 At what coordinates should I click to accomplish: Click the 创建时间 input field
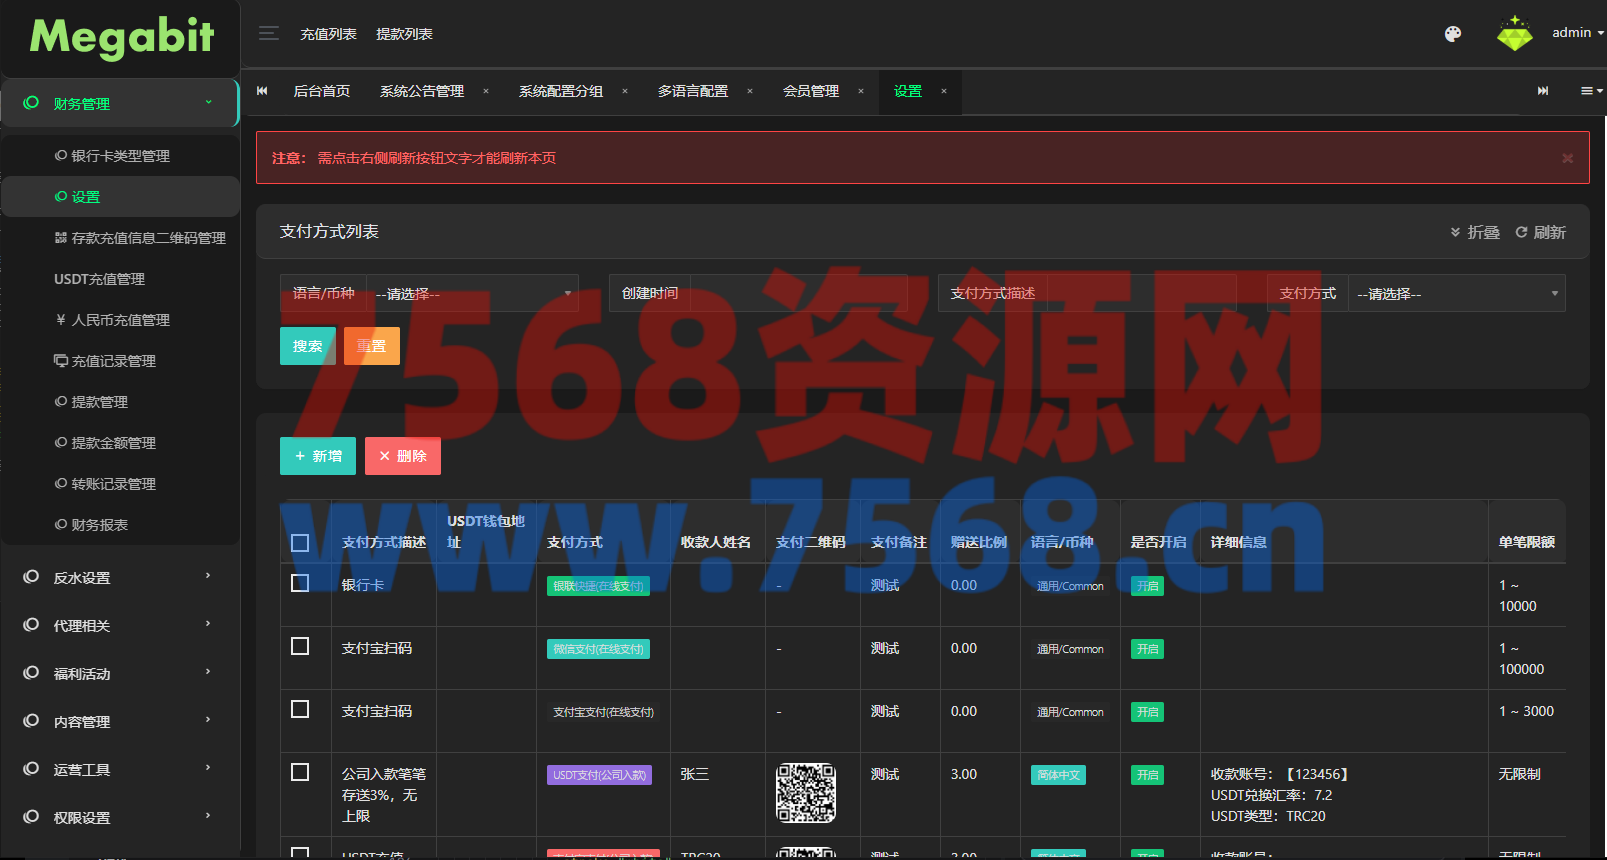tap(798, 294)
